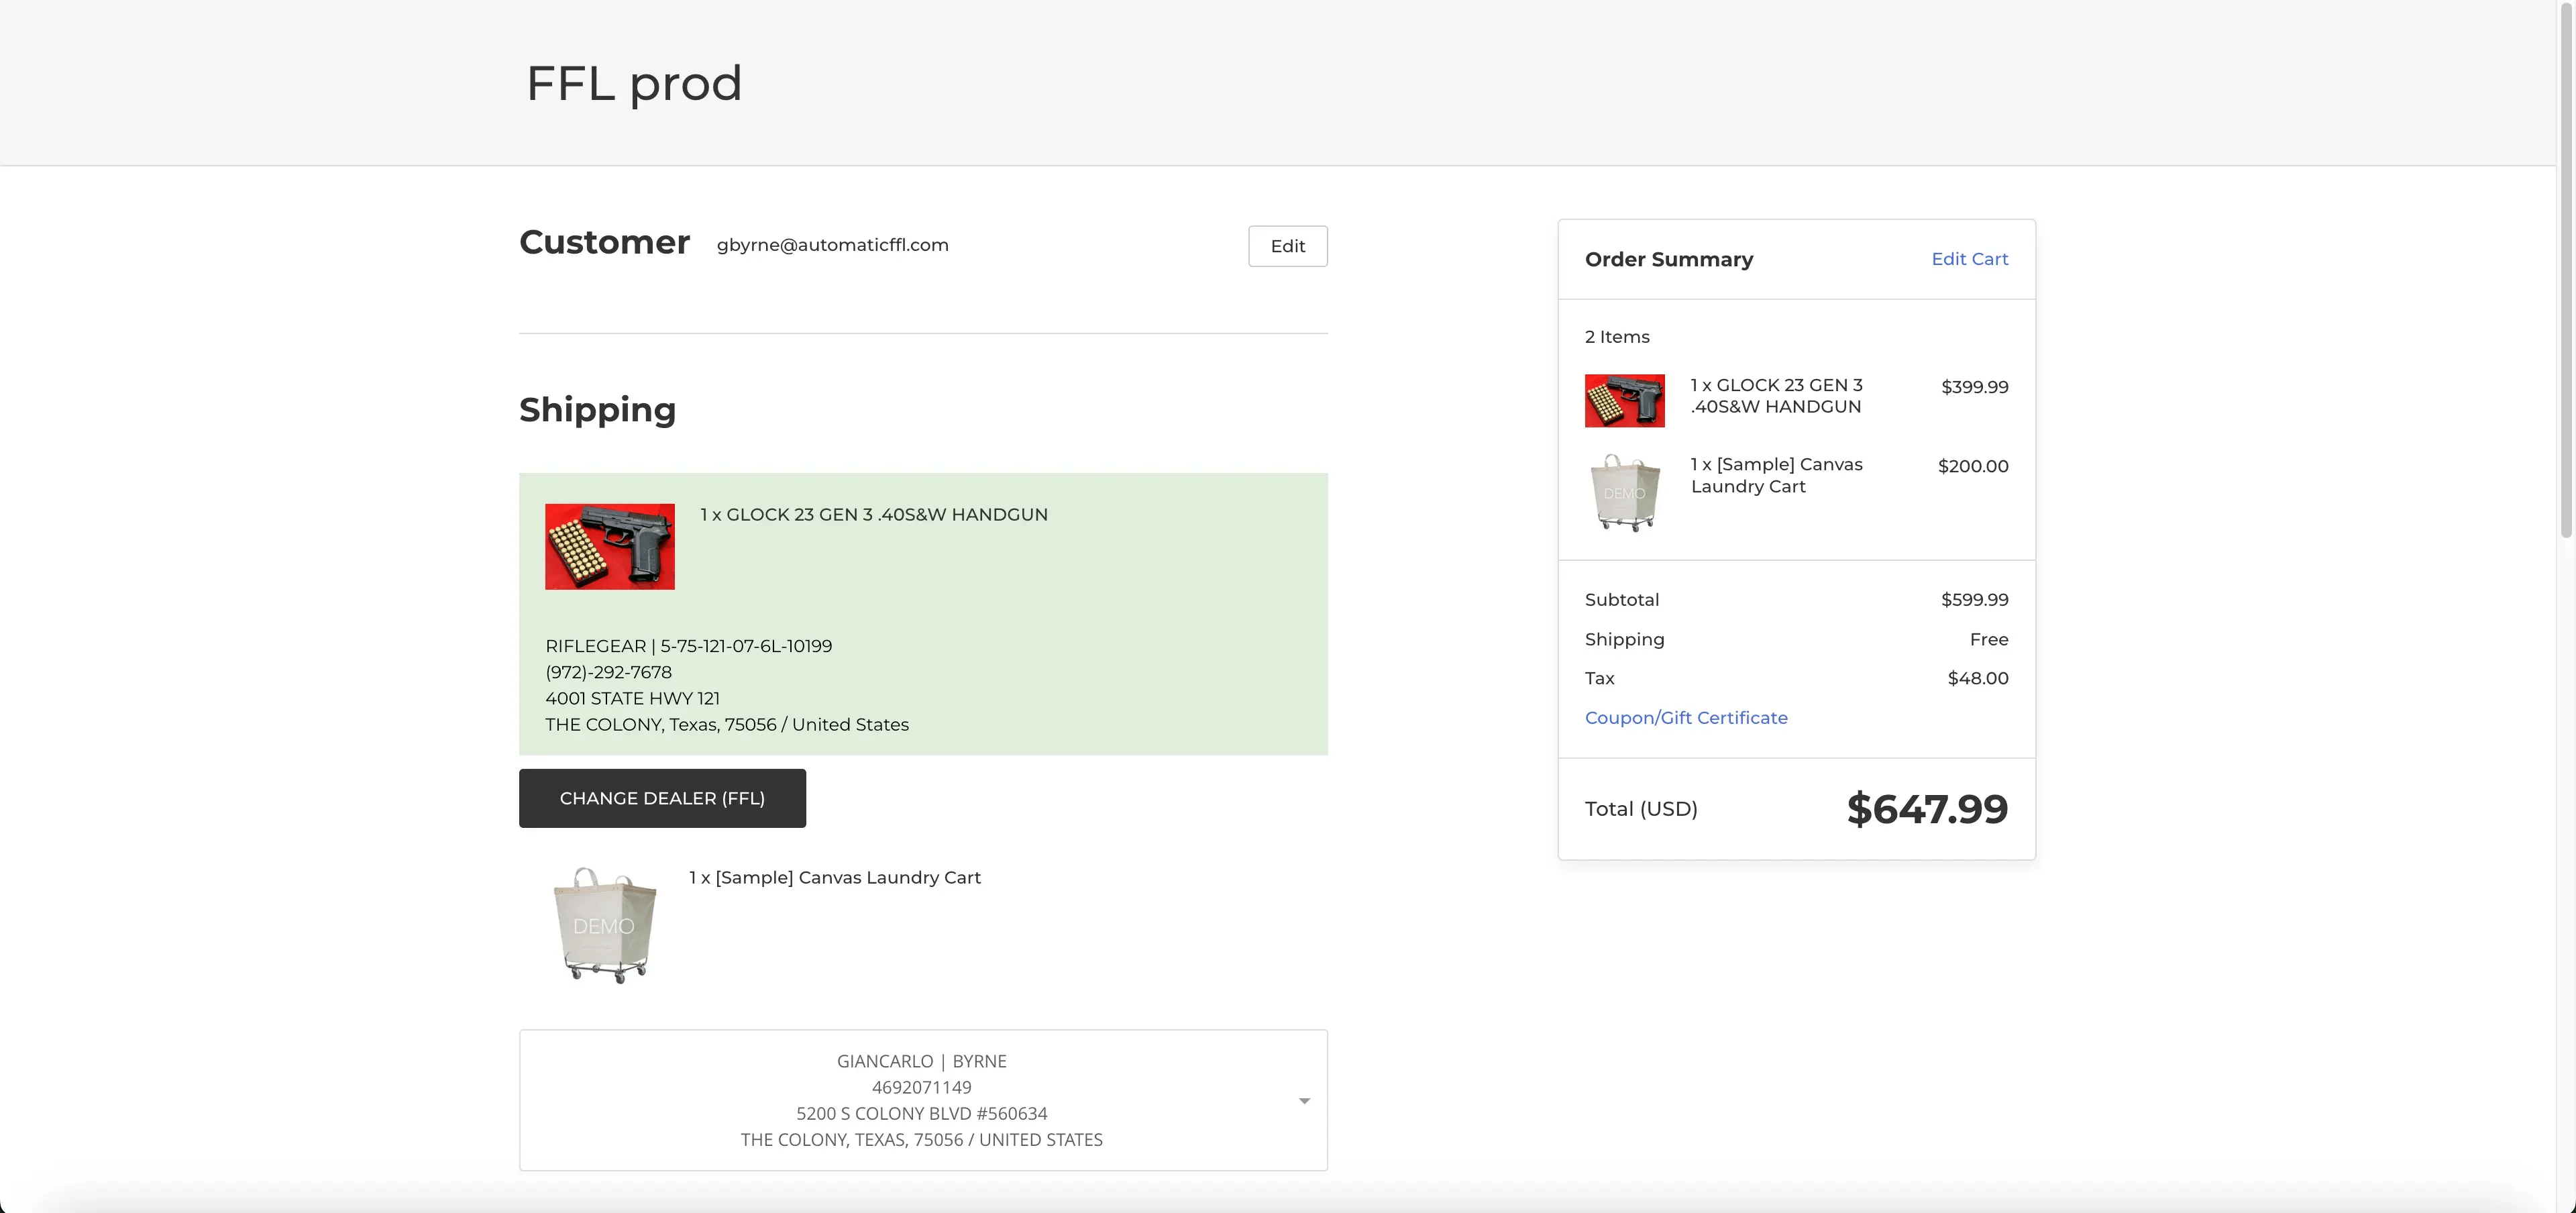This screenshot has width=2576, height=1213.
Task: Click the Subtotal value $599.99
Action: 1974,600
